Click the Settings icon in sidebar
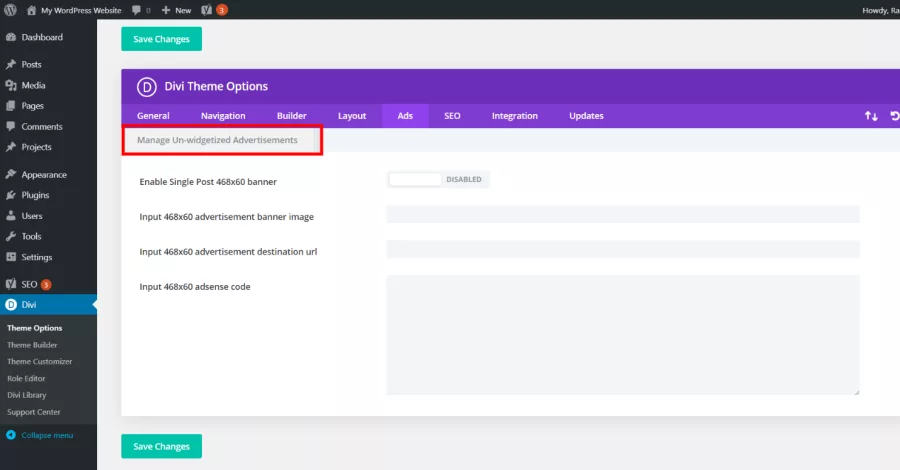Screen dimensions: 900x470 [11, 257]
